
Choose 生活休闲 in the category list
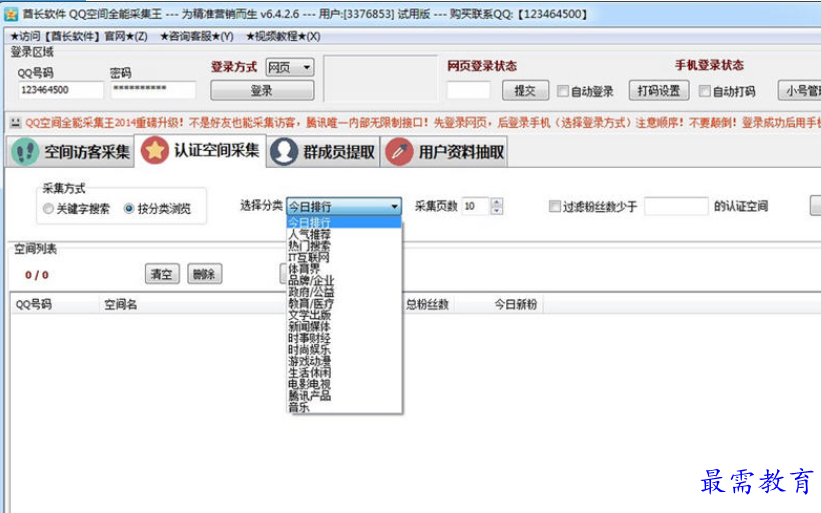[344, 372]
